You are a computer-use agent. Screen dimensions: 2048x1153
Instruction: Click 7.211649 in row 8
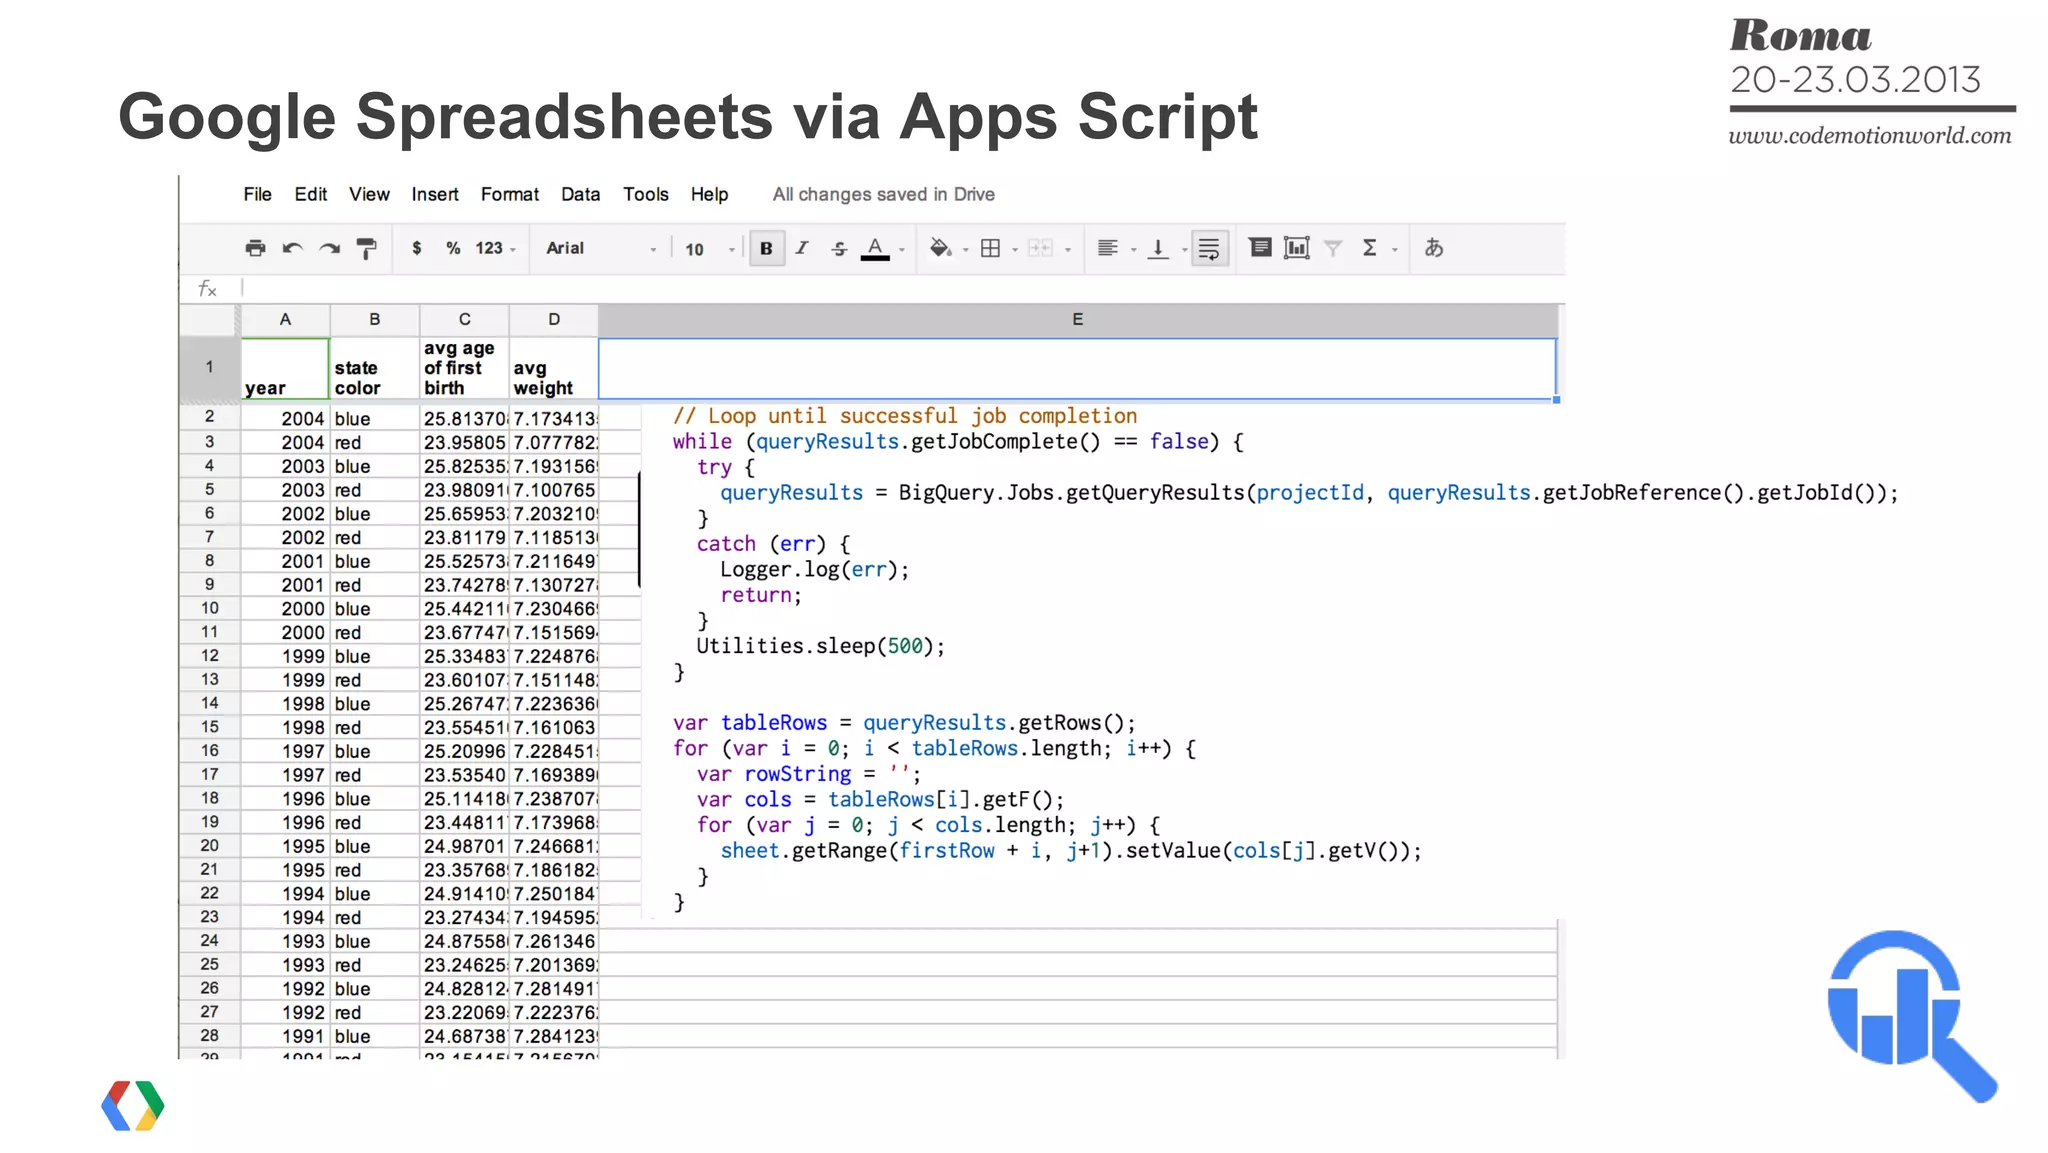click(x=554, y=561)
